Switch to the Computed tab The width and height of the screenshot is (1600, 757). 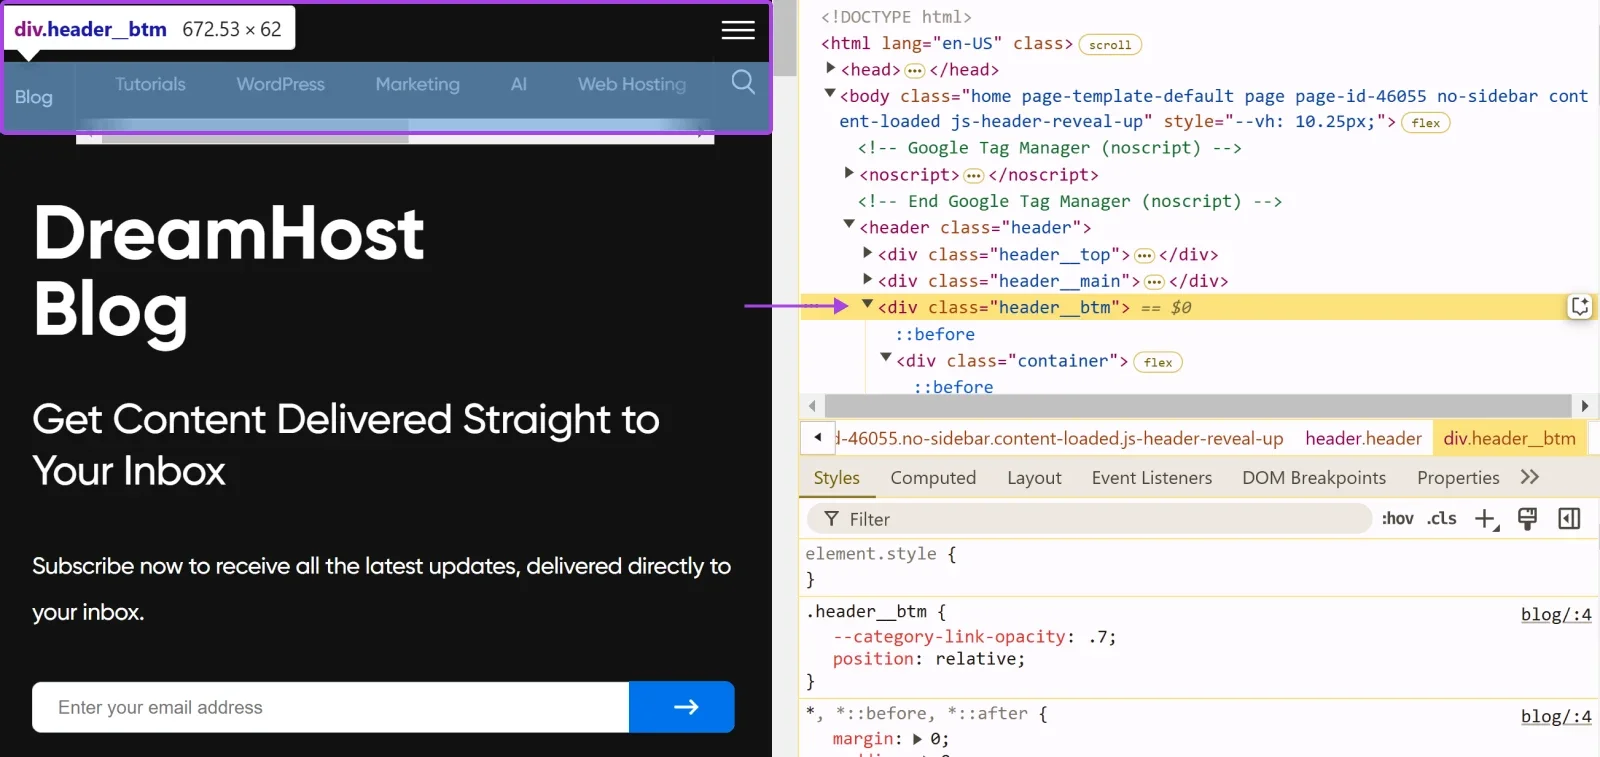pyautogui.click(x=933, y=478)
